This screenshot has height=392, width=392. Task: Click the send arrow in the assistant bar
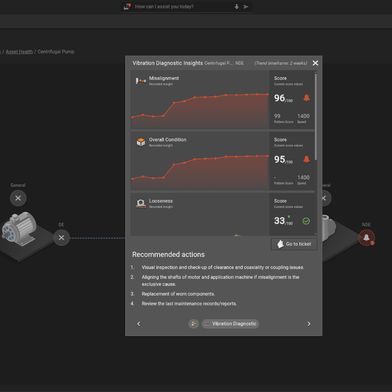(246, 6)
